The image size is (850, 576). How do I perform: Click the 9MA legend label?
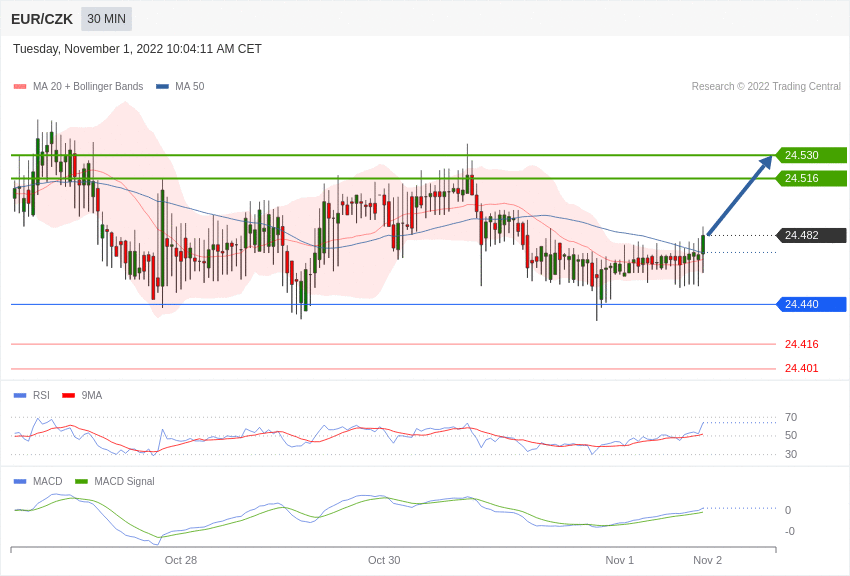coord(92,396)
